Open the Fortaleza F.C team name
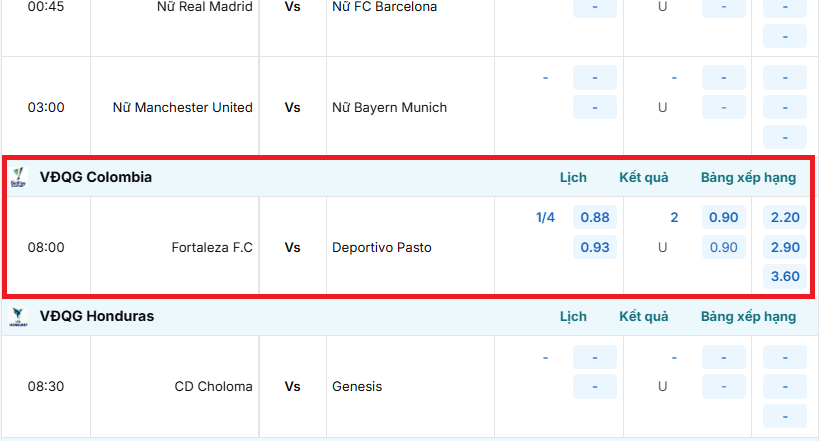 pyautogui.click(x=212, y=247)
